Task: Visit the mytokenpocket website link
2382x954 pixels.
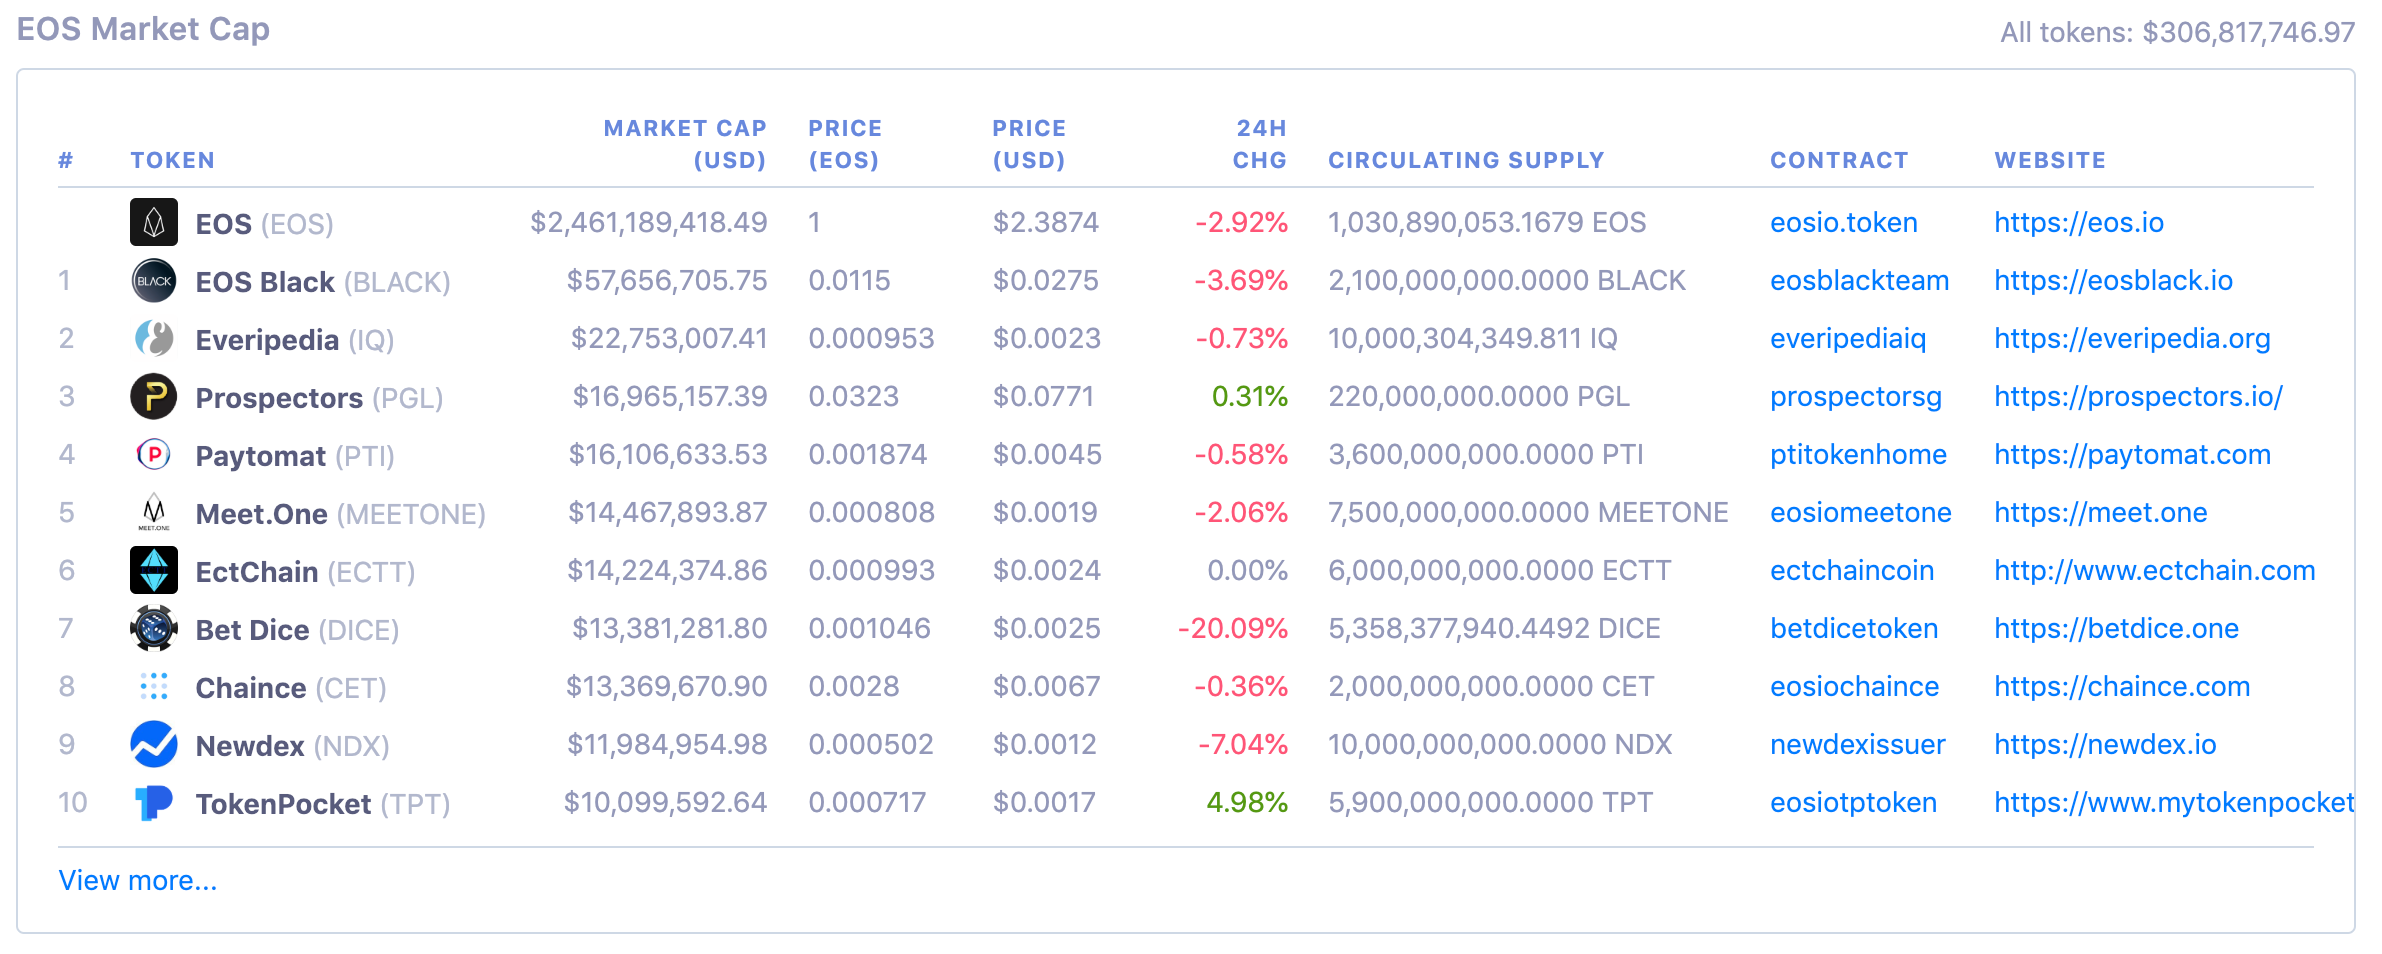Action: coord(2174,802)
